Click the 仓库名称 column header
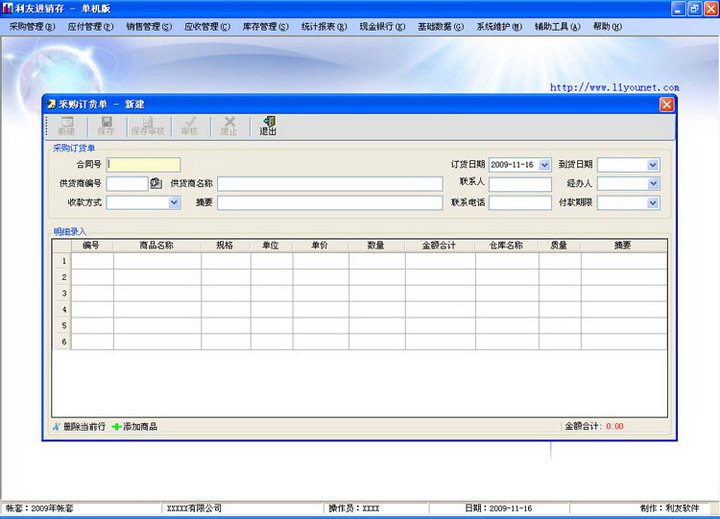The width and height of the screenshot is (720, 519). click(507, 245)
